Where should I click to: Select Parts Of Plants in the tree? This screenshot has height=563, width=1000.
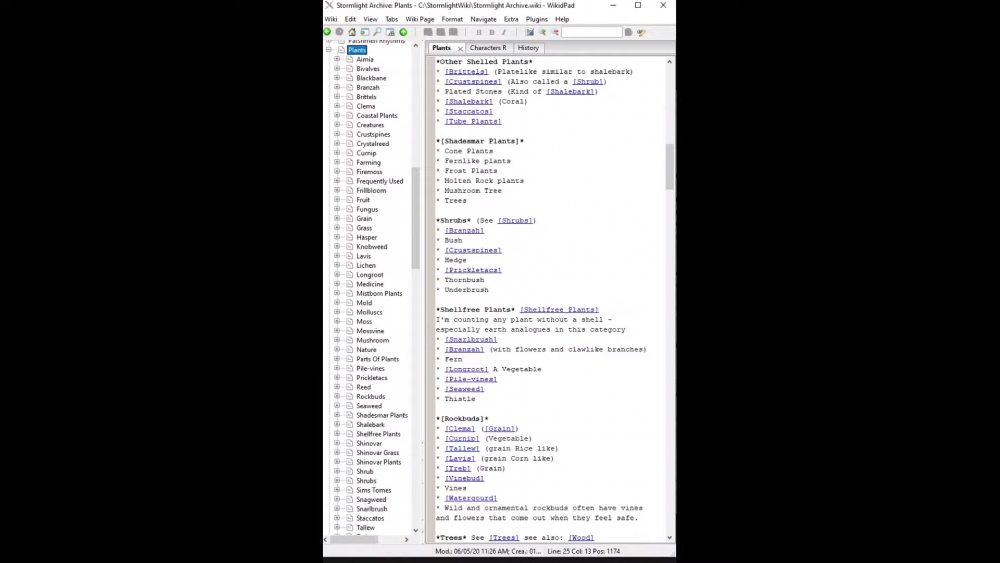[x=378, y=359]
